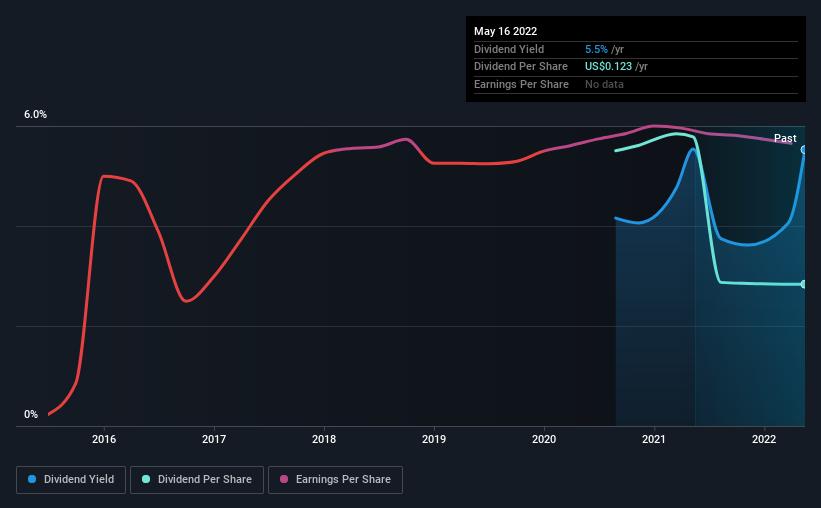This screenshot has width=821, height=508.
Task: Toggle the Dividend Per Share legend button
Action: click(x=197, y=480)
